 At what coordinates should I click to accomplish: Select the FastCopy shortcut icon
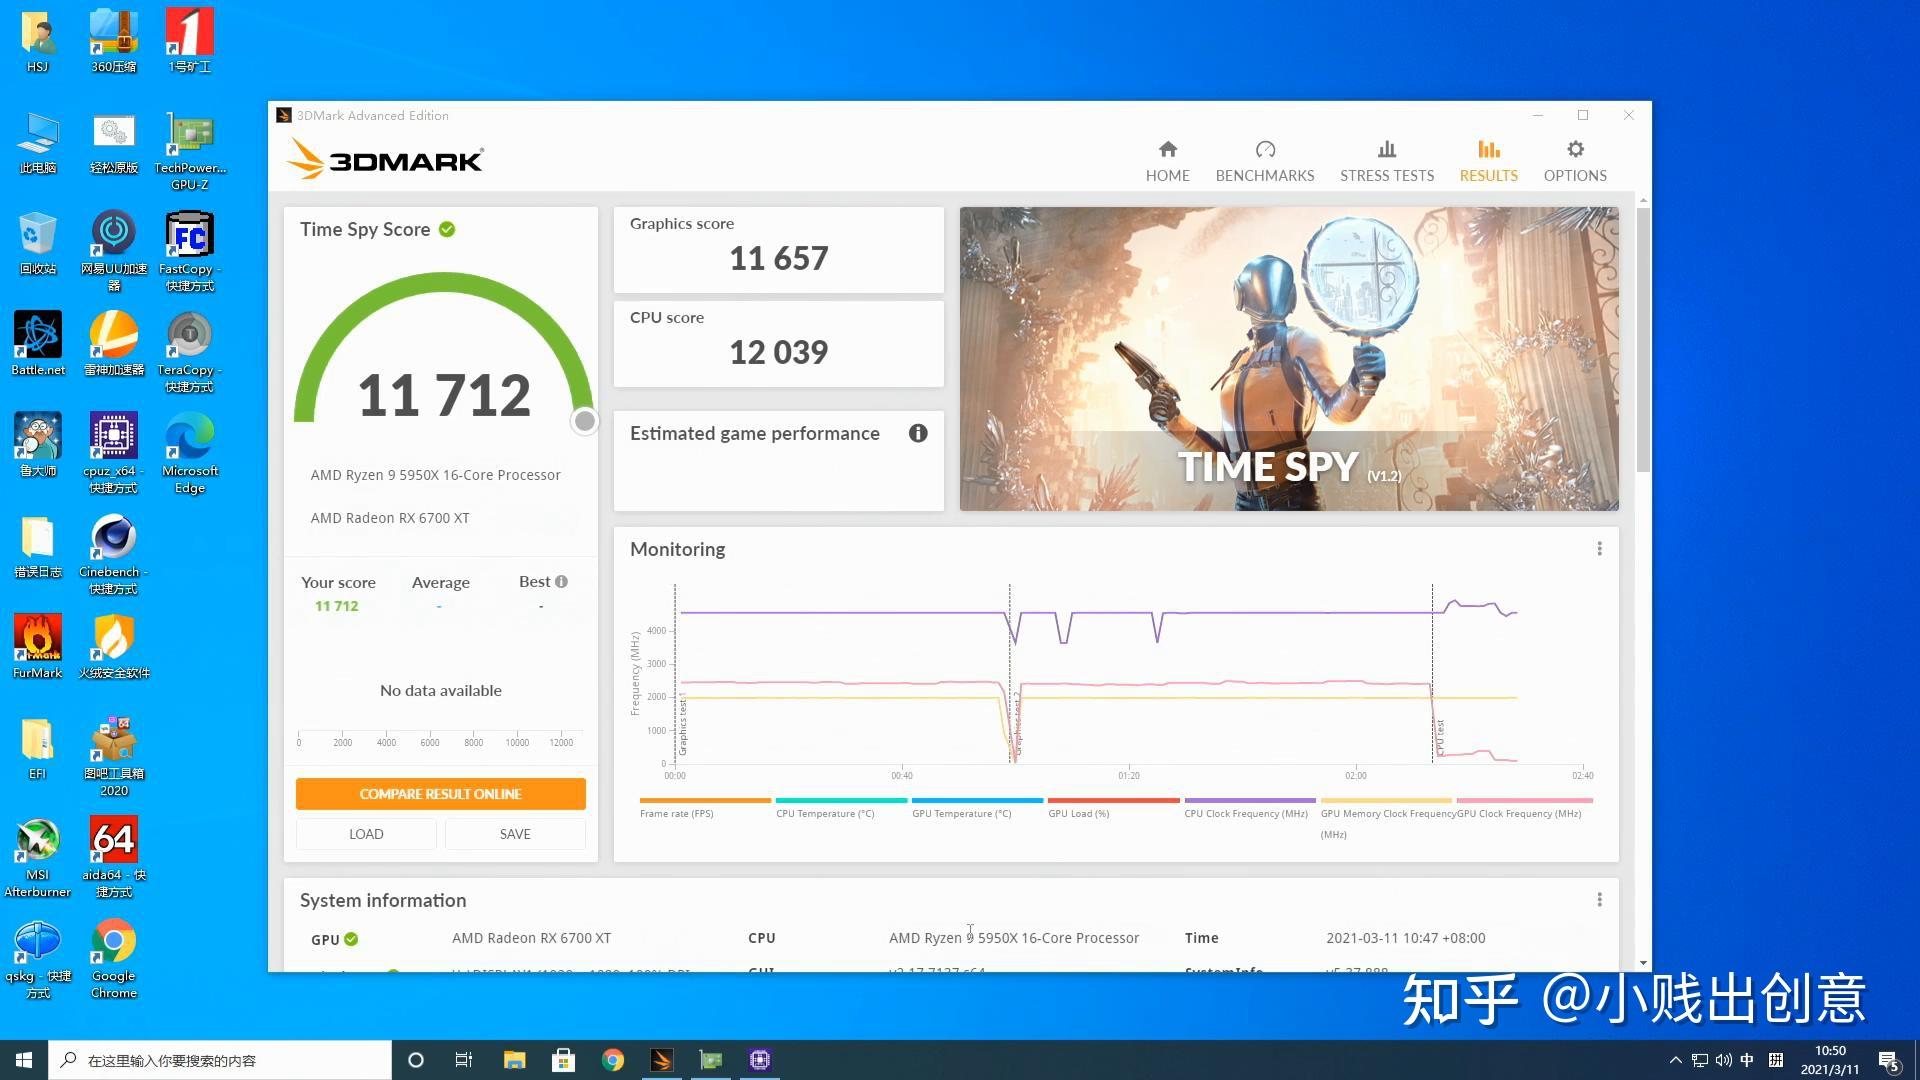tap(189, 252)
